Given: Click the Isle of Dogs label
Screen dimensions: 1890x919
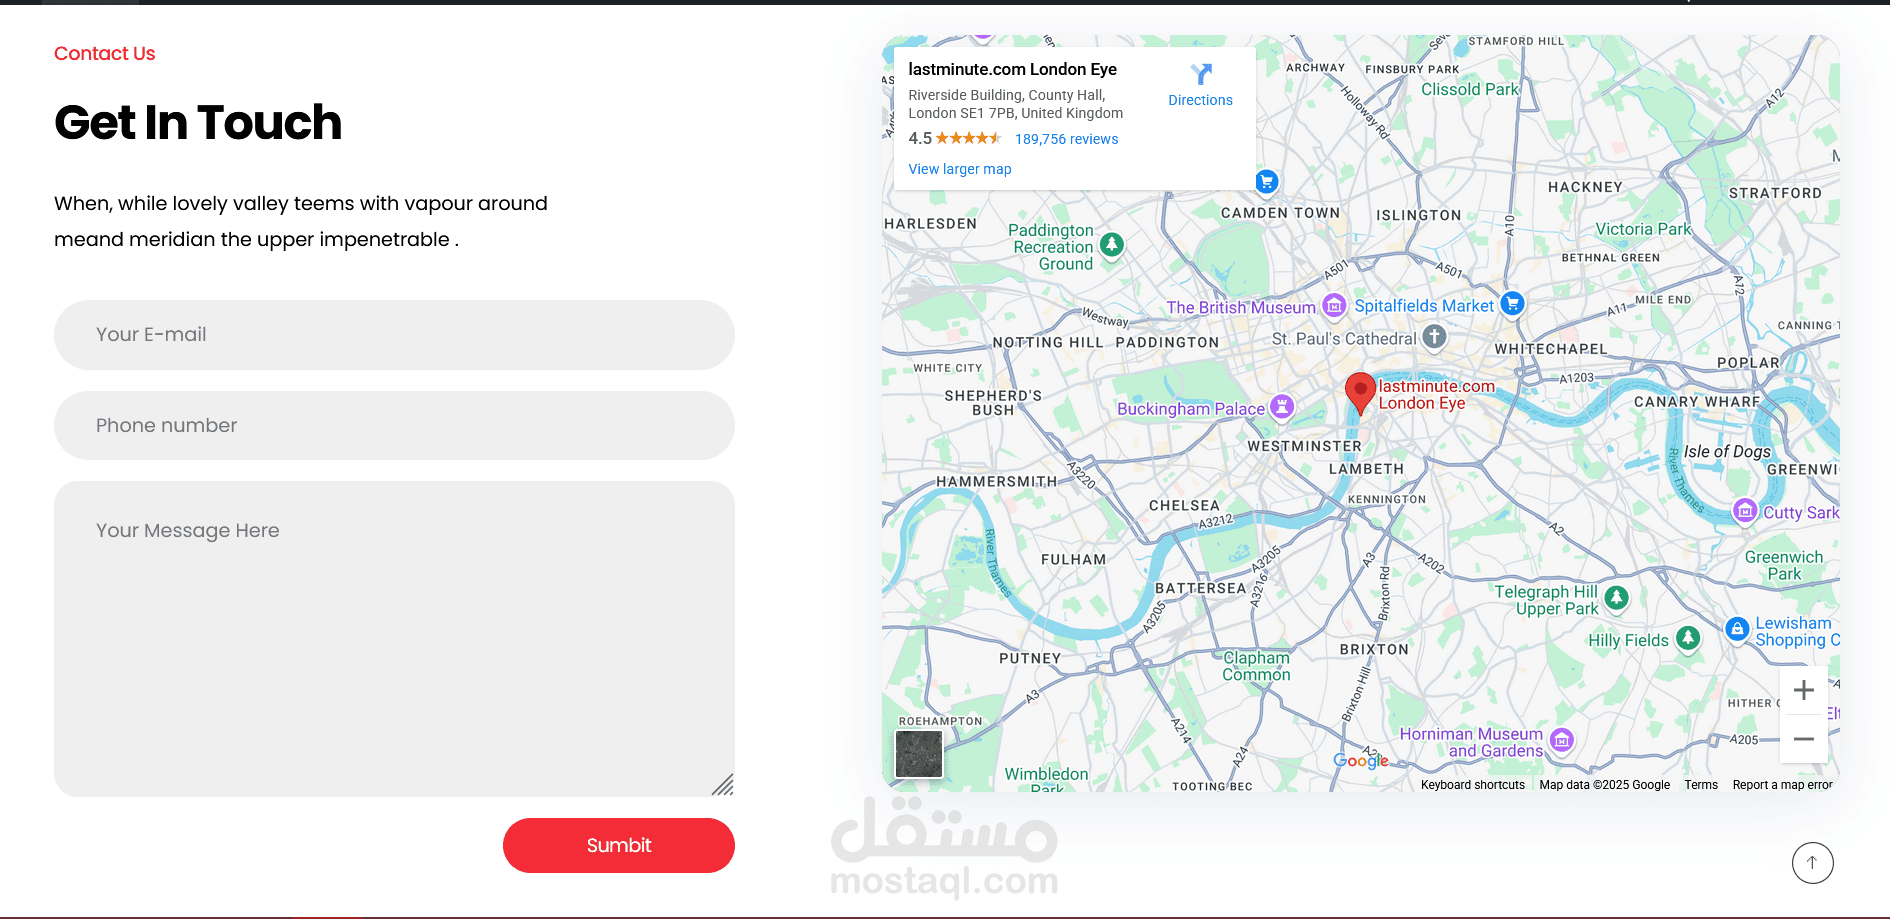Looking at the screenshot, I should tap(1727, 452).
